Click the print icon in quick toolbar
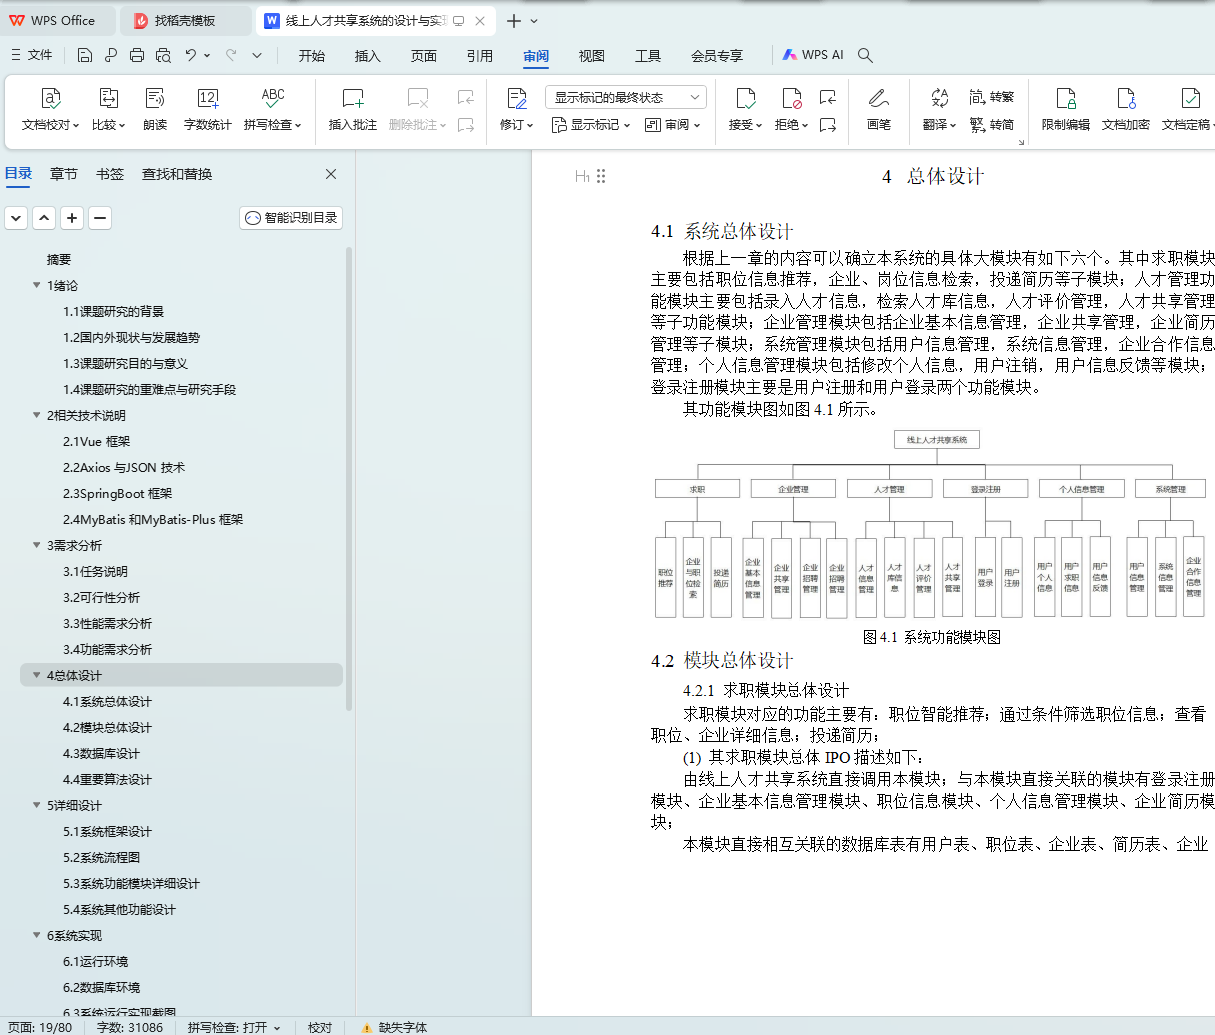The height and width of the screenshot is (1035, 1215). coord(137,55)
